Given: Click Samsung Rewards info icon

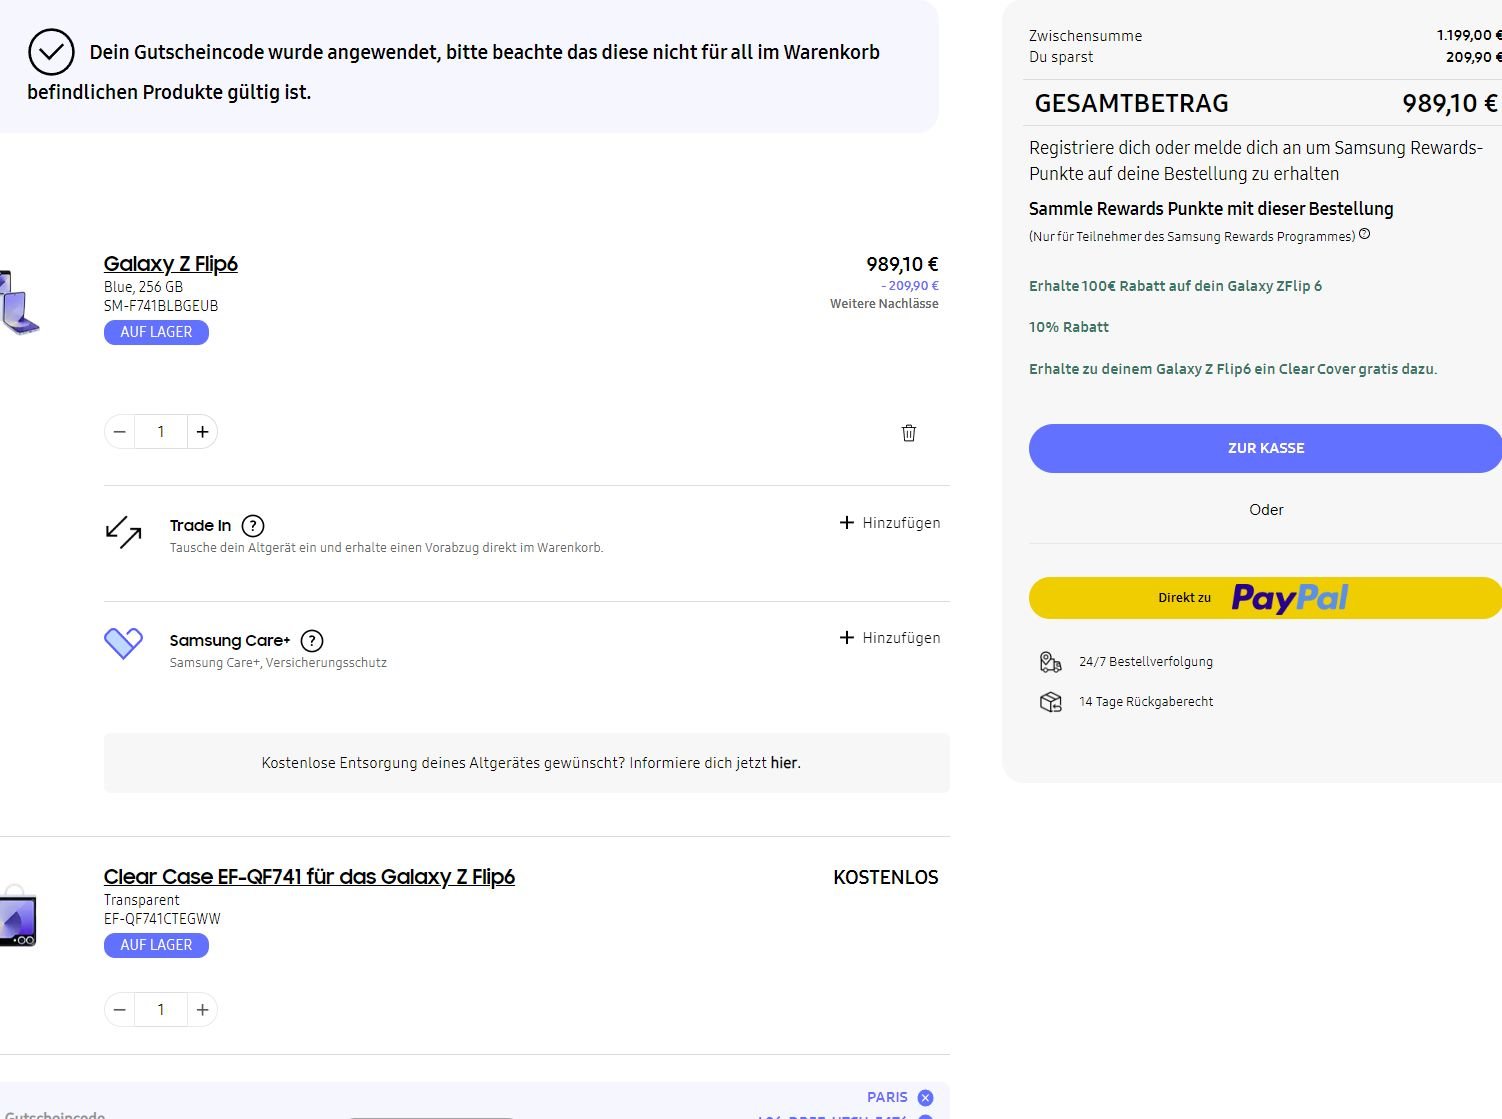Looking at the screenshot, I should click(x=1365, y=235).
